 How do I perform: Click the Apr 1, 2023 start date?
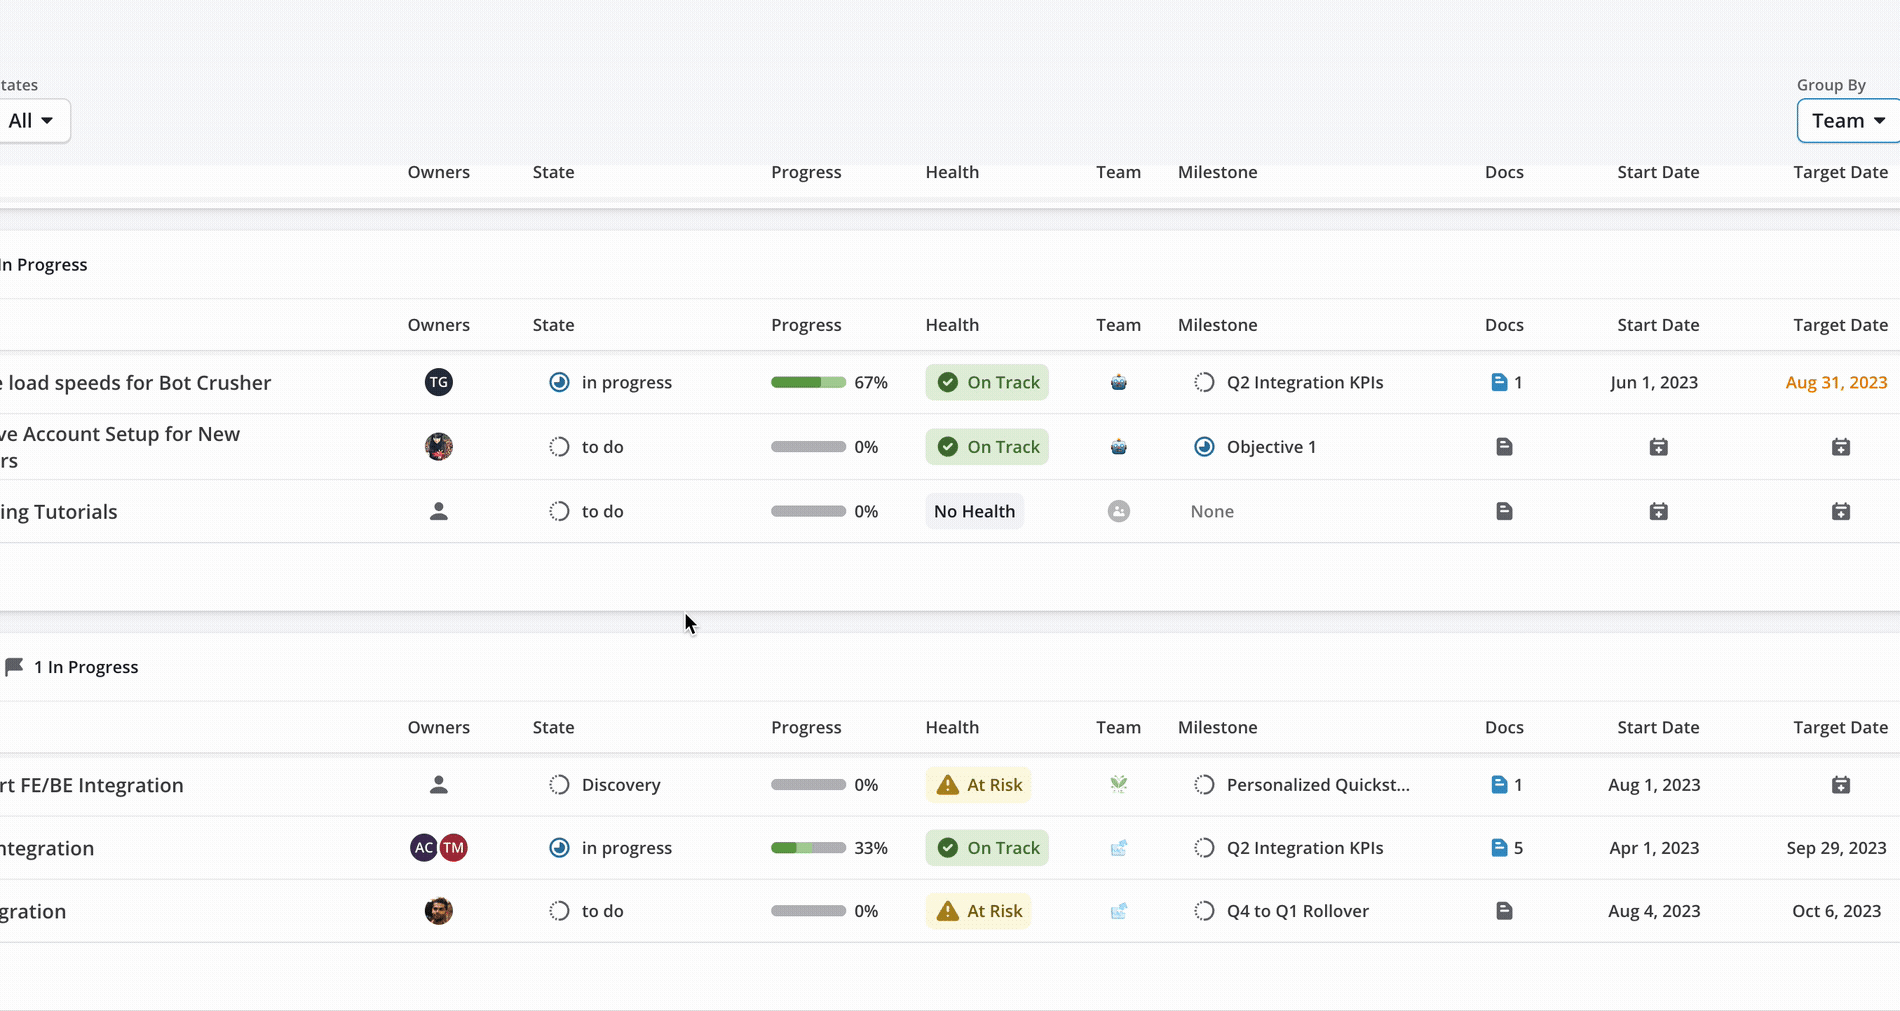[1654, 848]
